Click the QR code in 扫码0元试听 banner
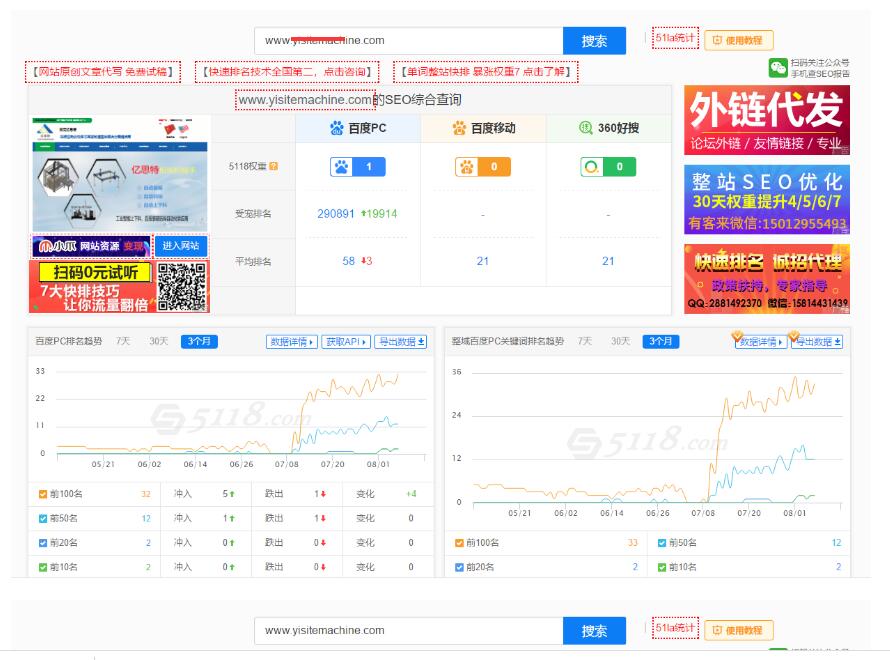The height and width of the screenshot is (660, 890). [x=182, y=287]
